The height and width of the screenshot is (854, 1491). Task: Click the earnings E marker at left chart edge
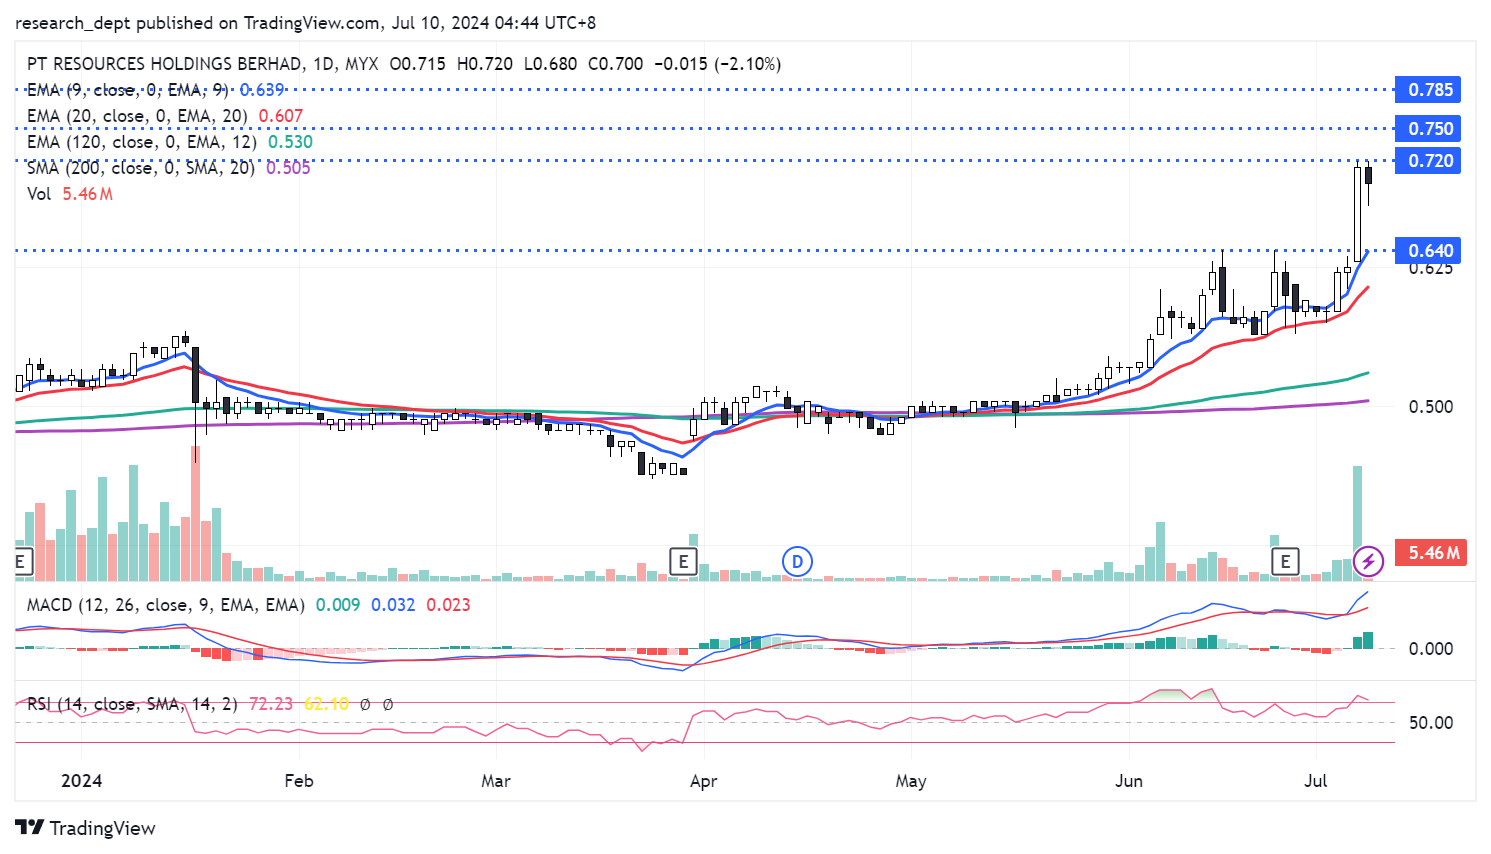[x=21, y=561]
